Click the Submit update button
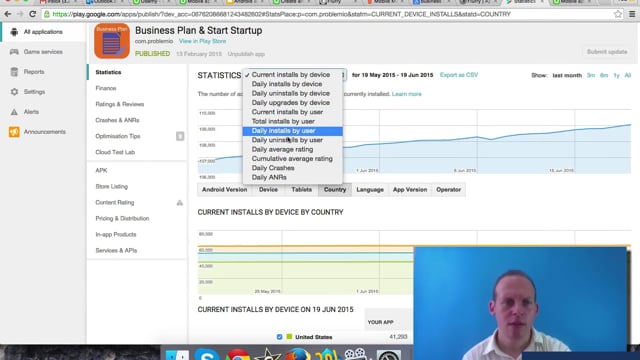The width and height of the screenshot is (640, 360). [607, 52]
